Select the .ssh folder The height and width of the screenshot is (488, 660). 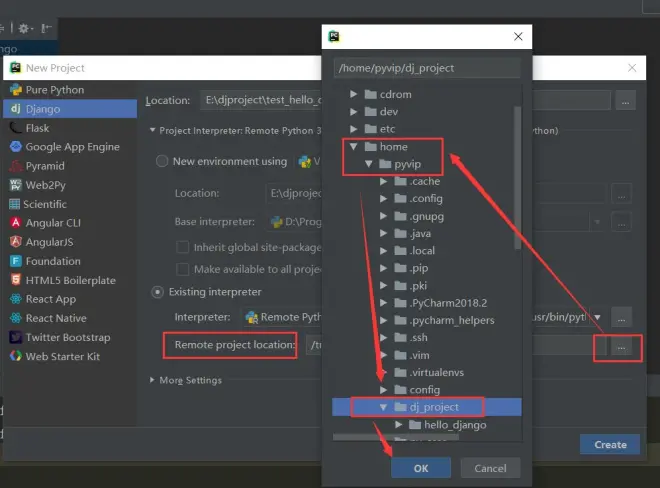click(411, 337)
